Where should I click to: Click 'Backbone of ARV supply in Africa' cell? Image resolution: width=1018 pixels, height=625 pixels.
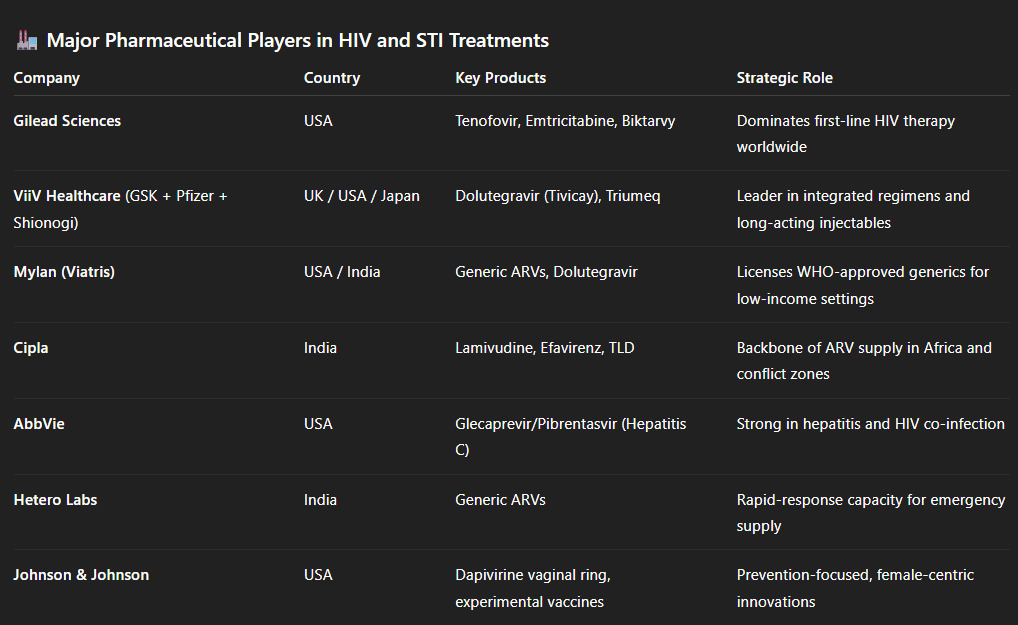coord(864,361)
